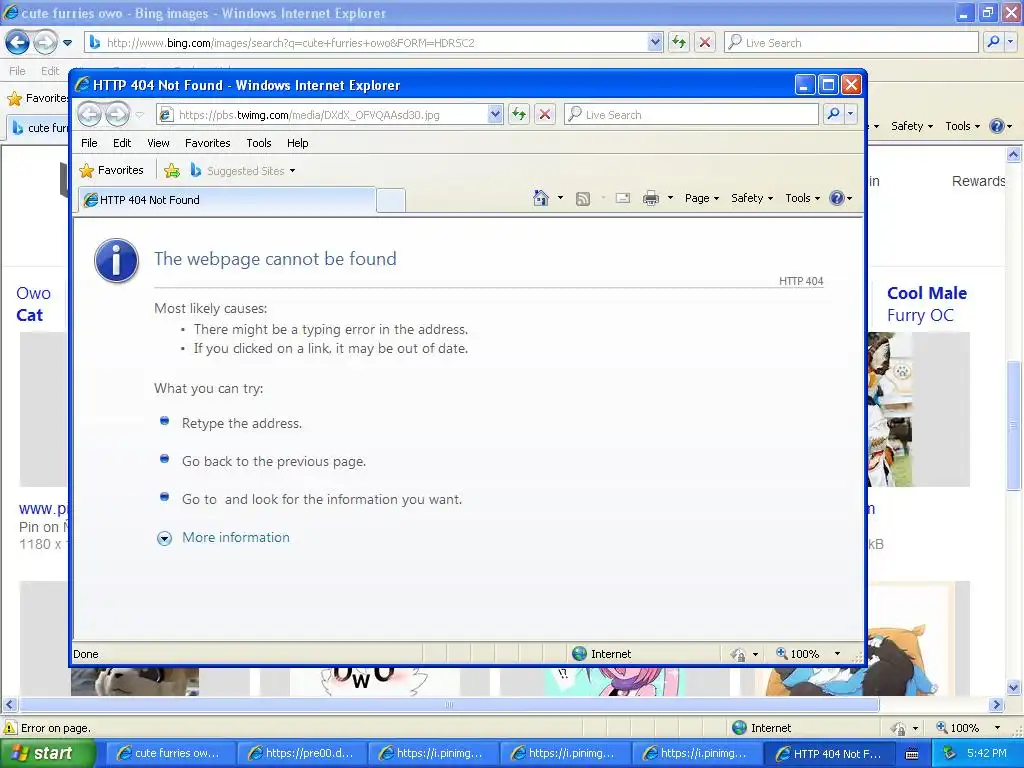
Task: Click Back arrow in HTTP 404 window
Action: 89,114
